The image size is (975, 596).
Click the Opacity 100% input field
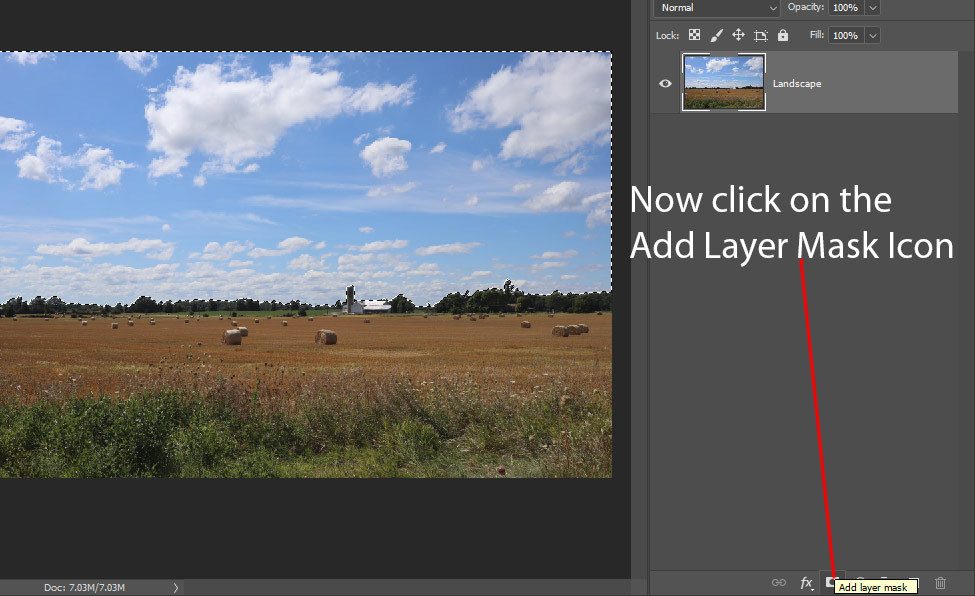pyautogui.click(x=845, y=8)
